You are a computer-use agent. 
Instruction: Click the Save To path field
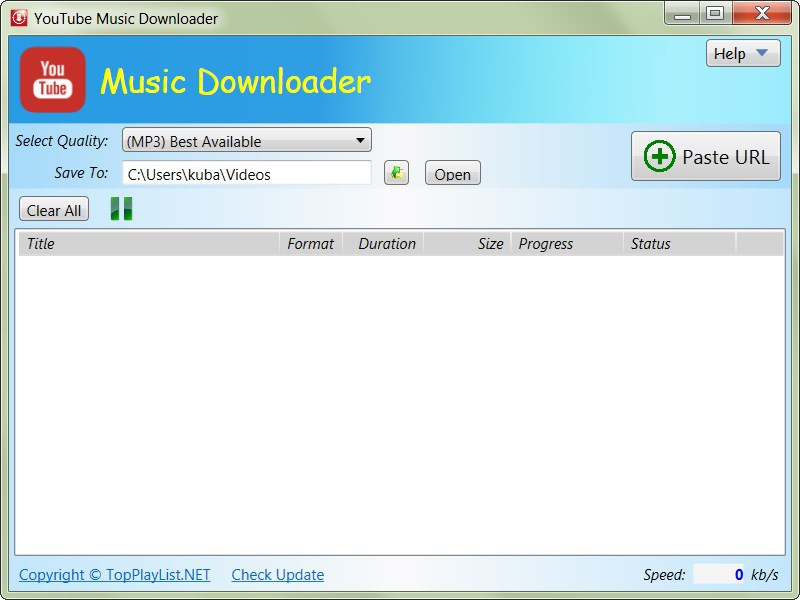click(x=247, y=173)
